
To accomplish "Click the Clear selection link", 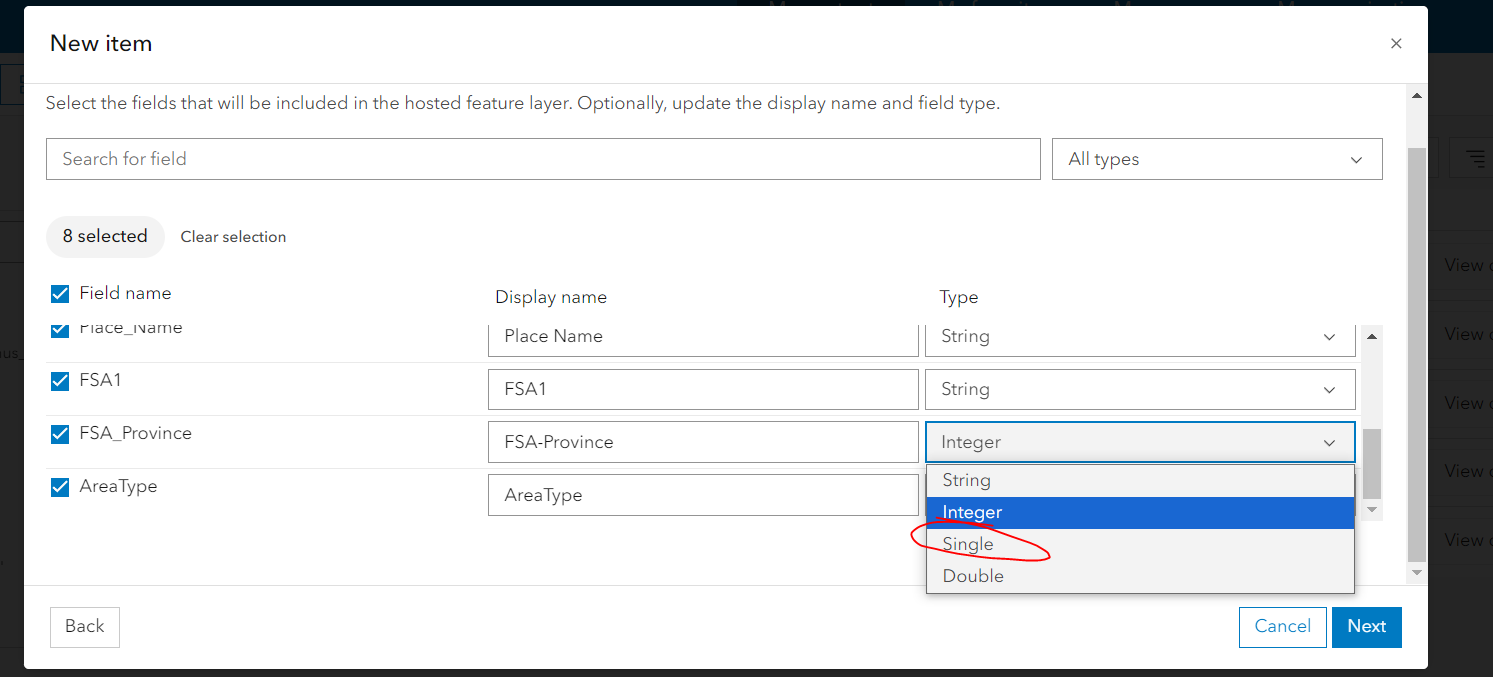I will [233, 237].
